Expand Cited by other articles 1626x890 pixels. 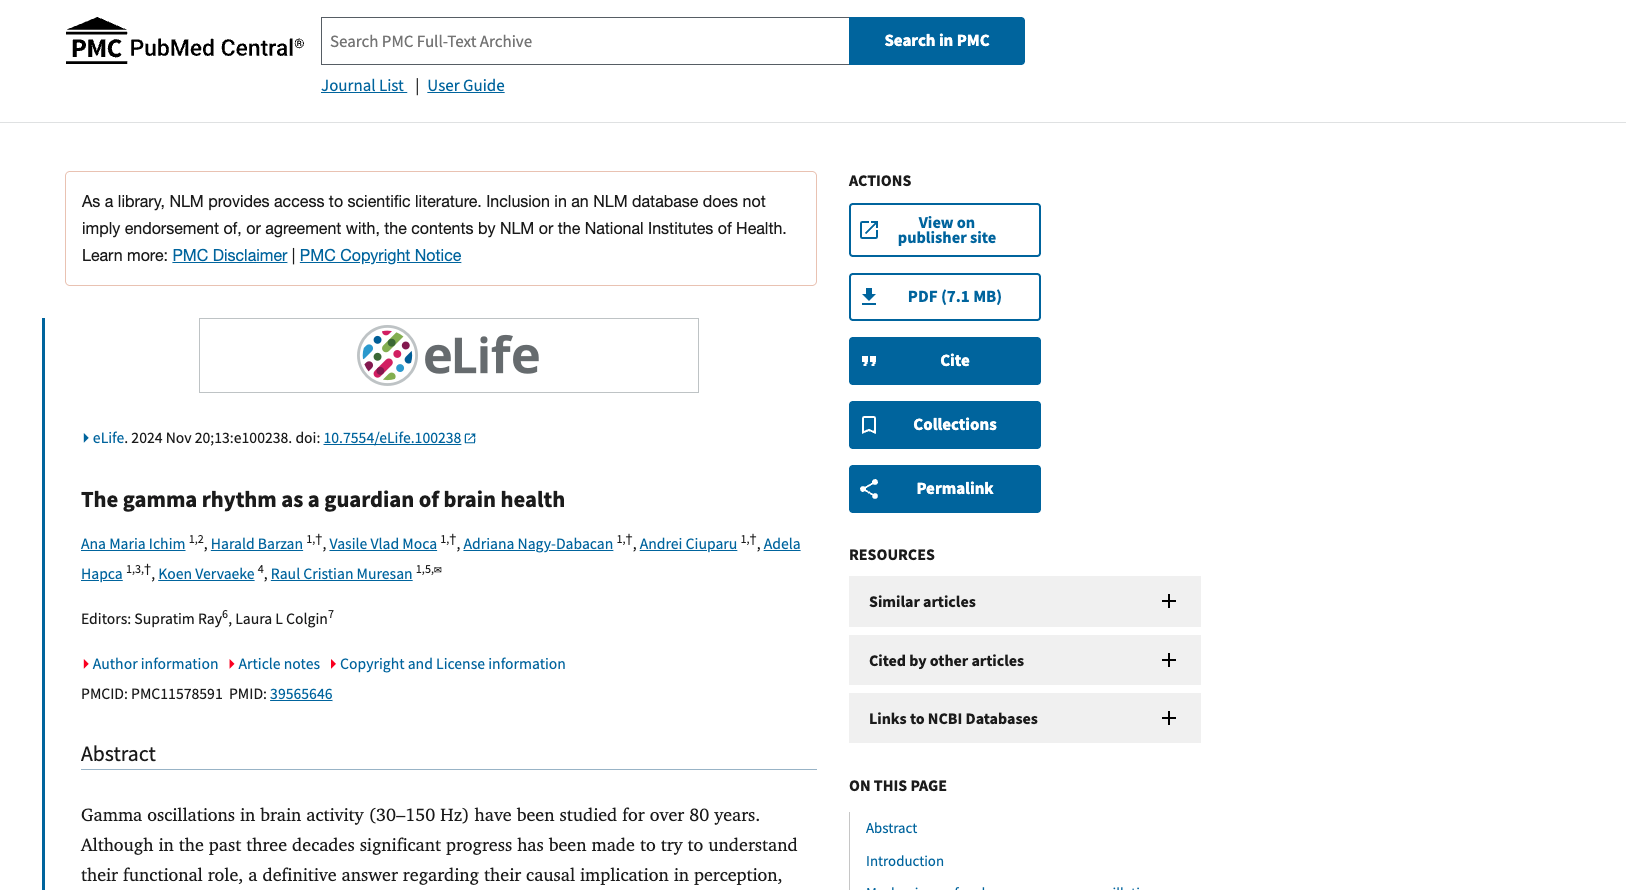pos(1168,660)
